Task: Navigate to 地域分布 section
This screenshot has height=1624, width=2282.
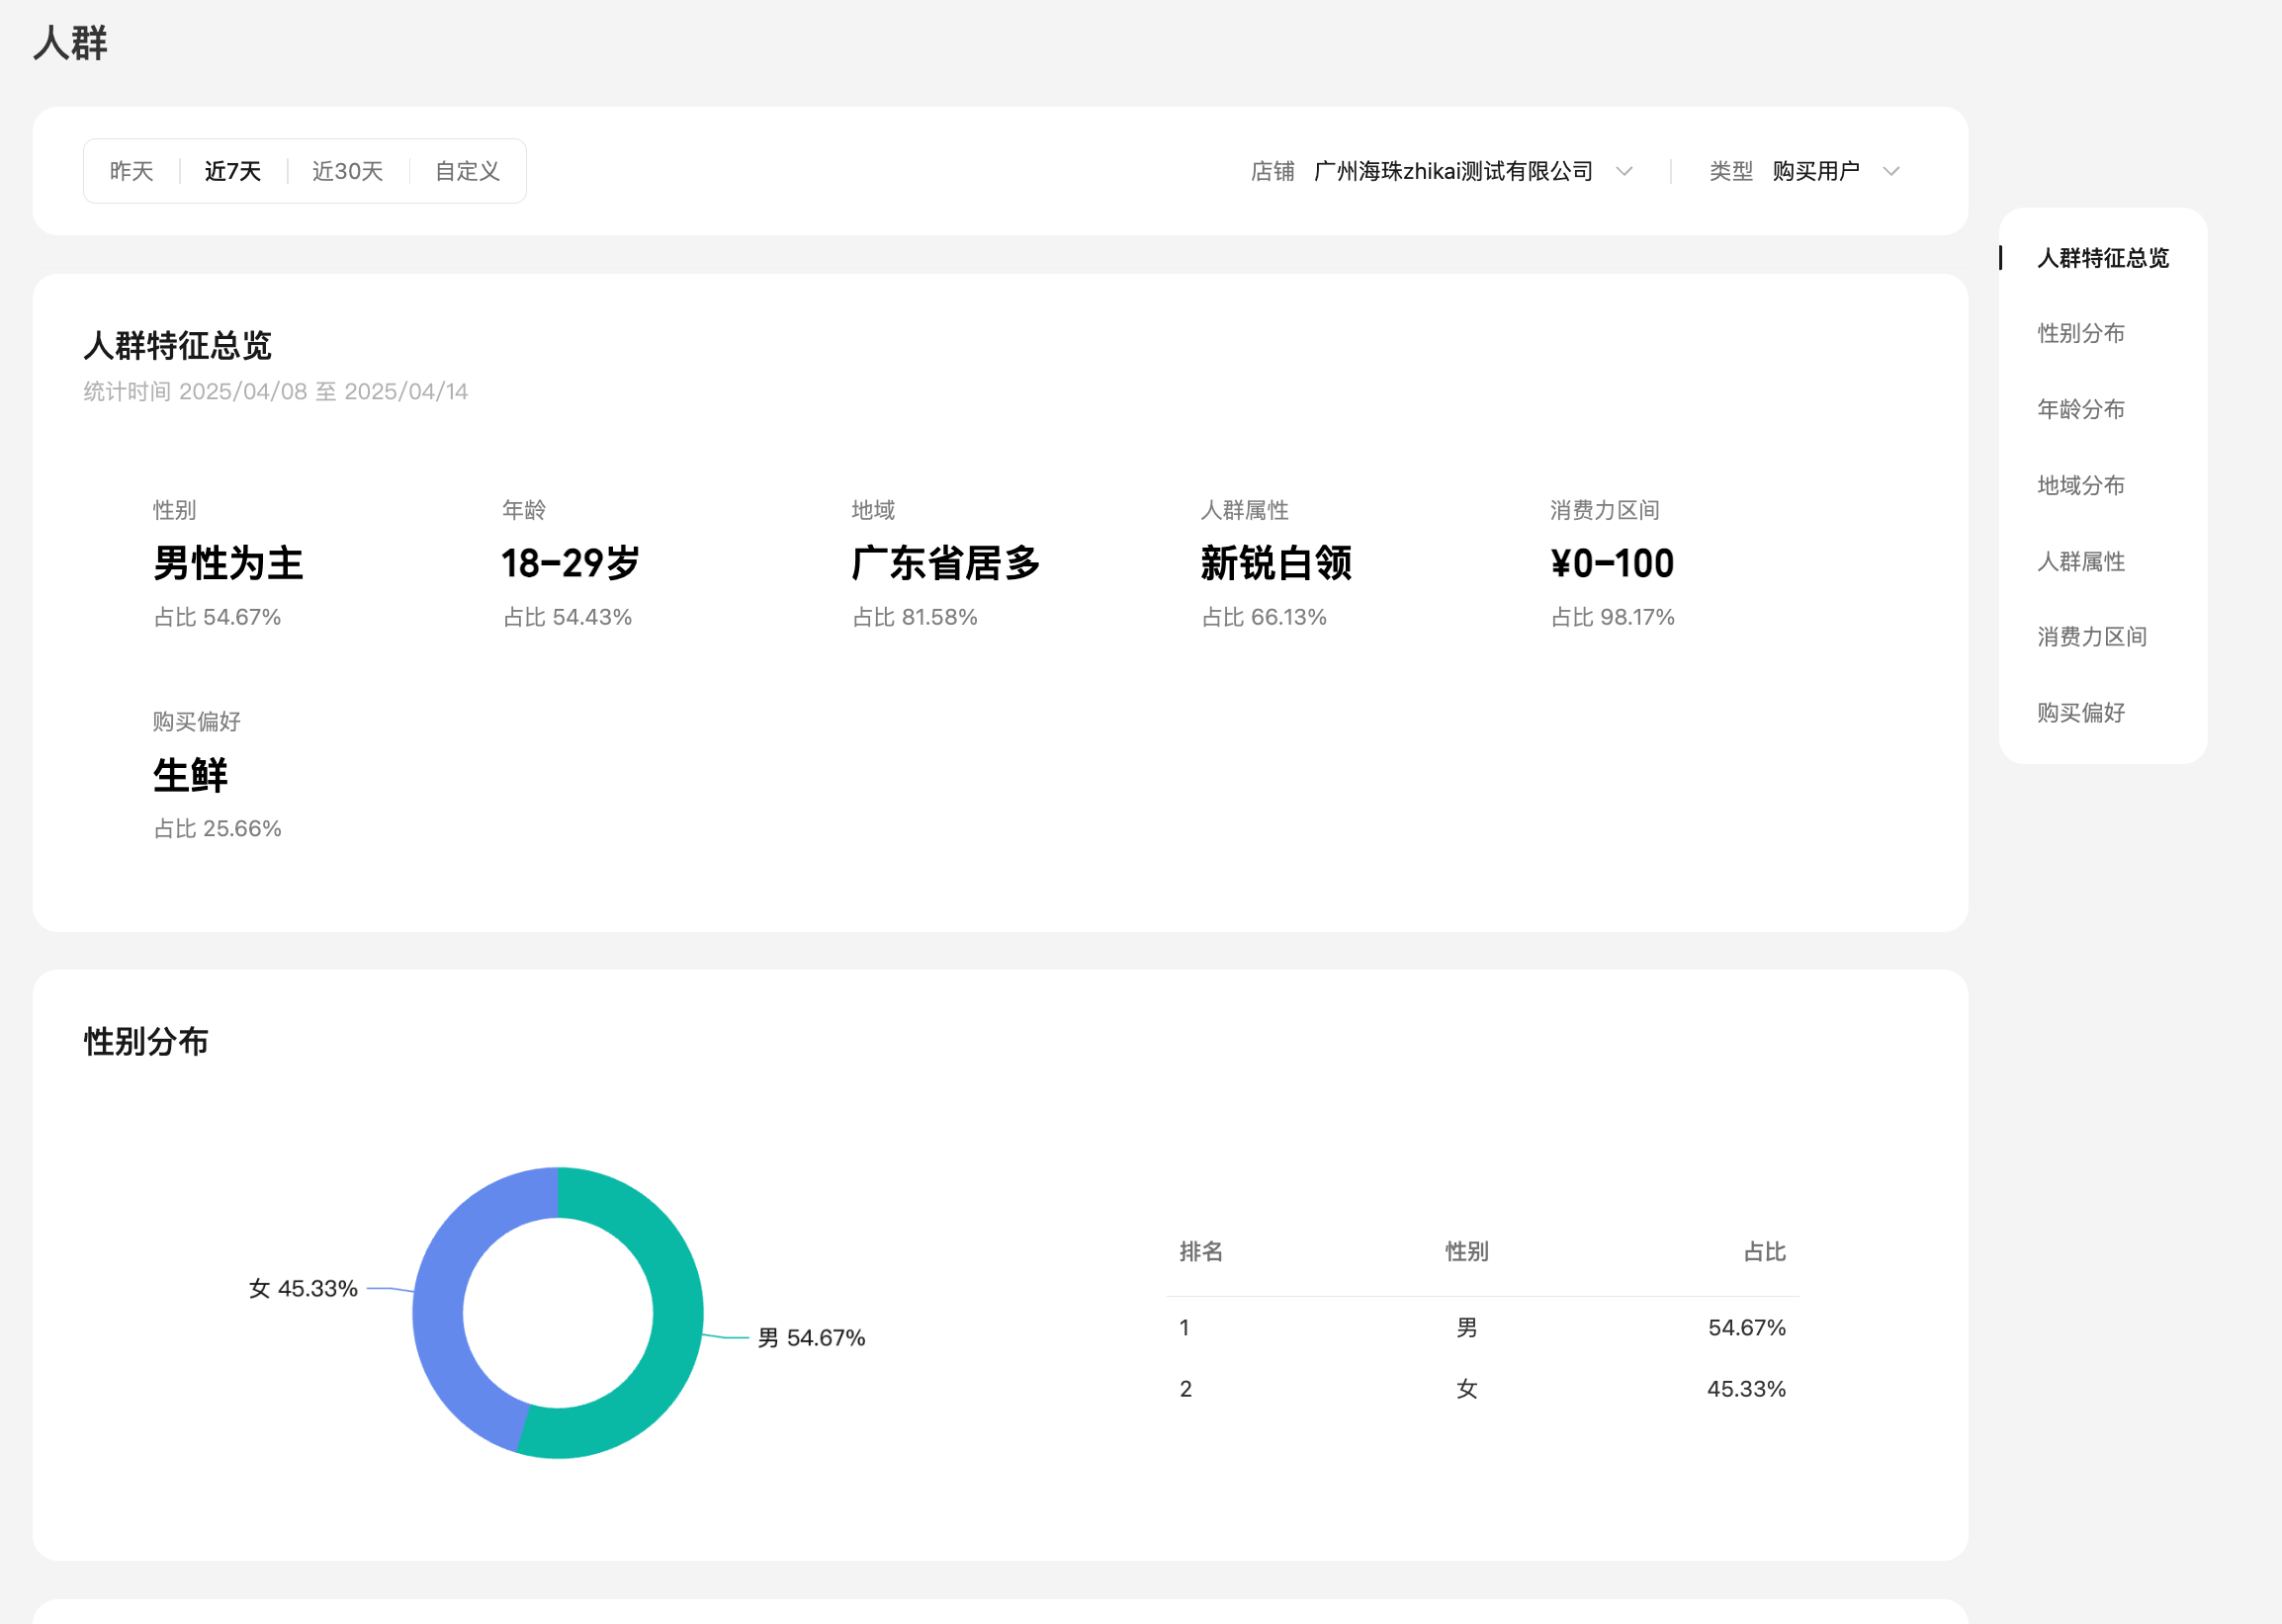Action: click(2080, 485)
